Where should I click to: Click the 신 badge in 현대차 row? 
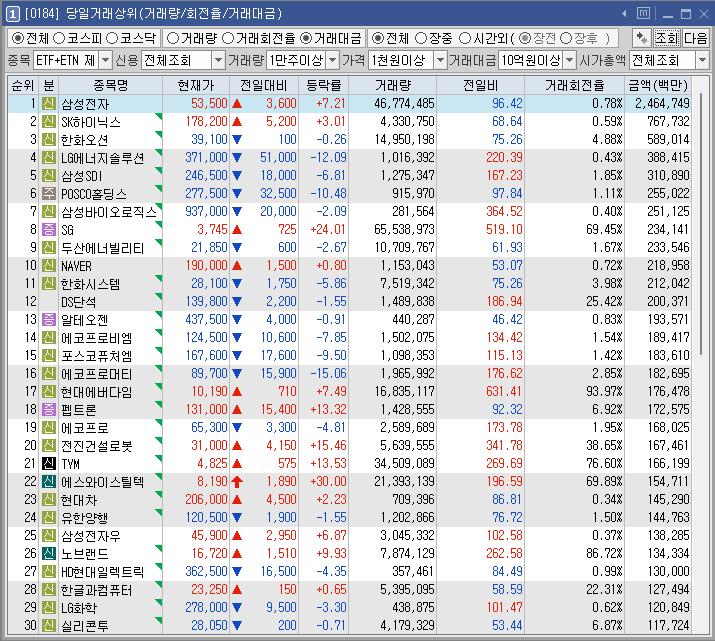click(x=49, y=499)
